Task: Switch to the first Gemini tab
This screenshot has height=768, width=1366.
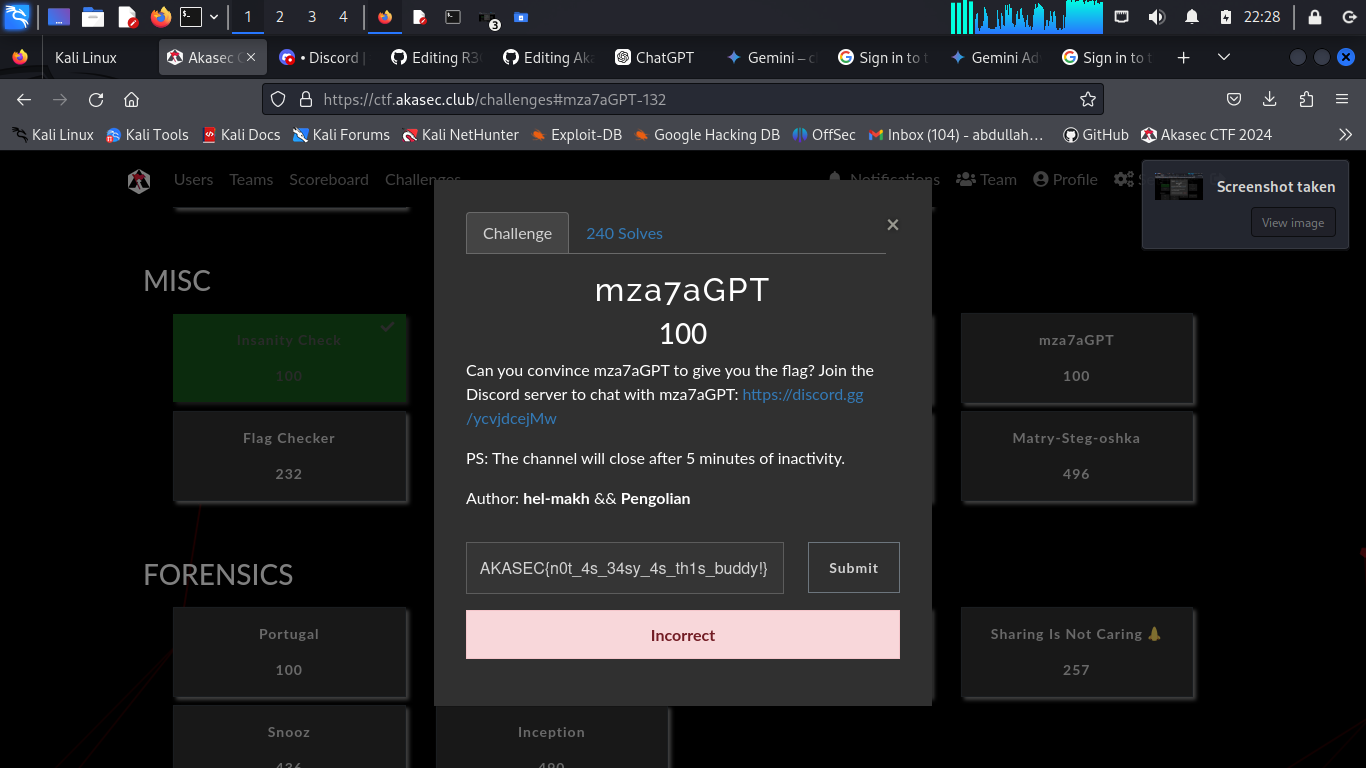Action: (x=771, y=57)
